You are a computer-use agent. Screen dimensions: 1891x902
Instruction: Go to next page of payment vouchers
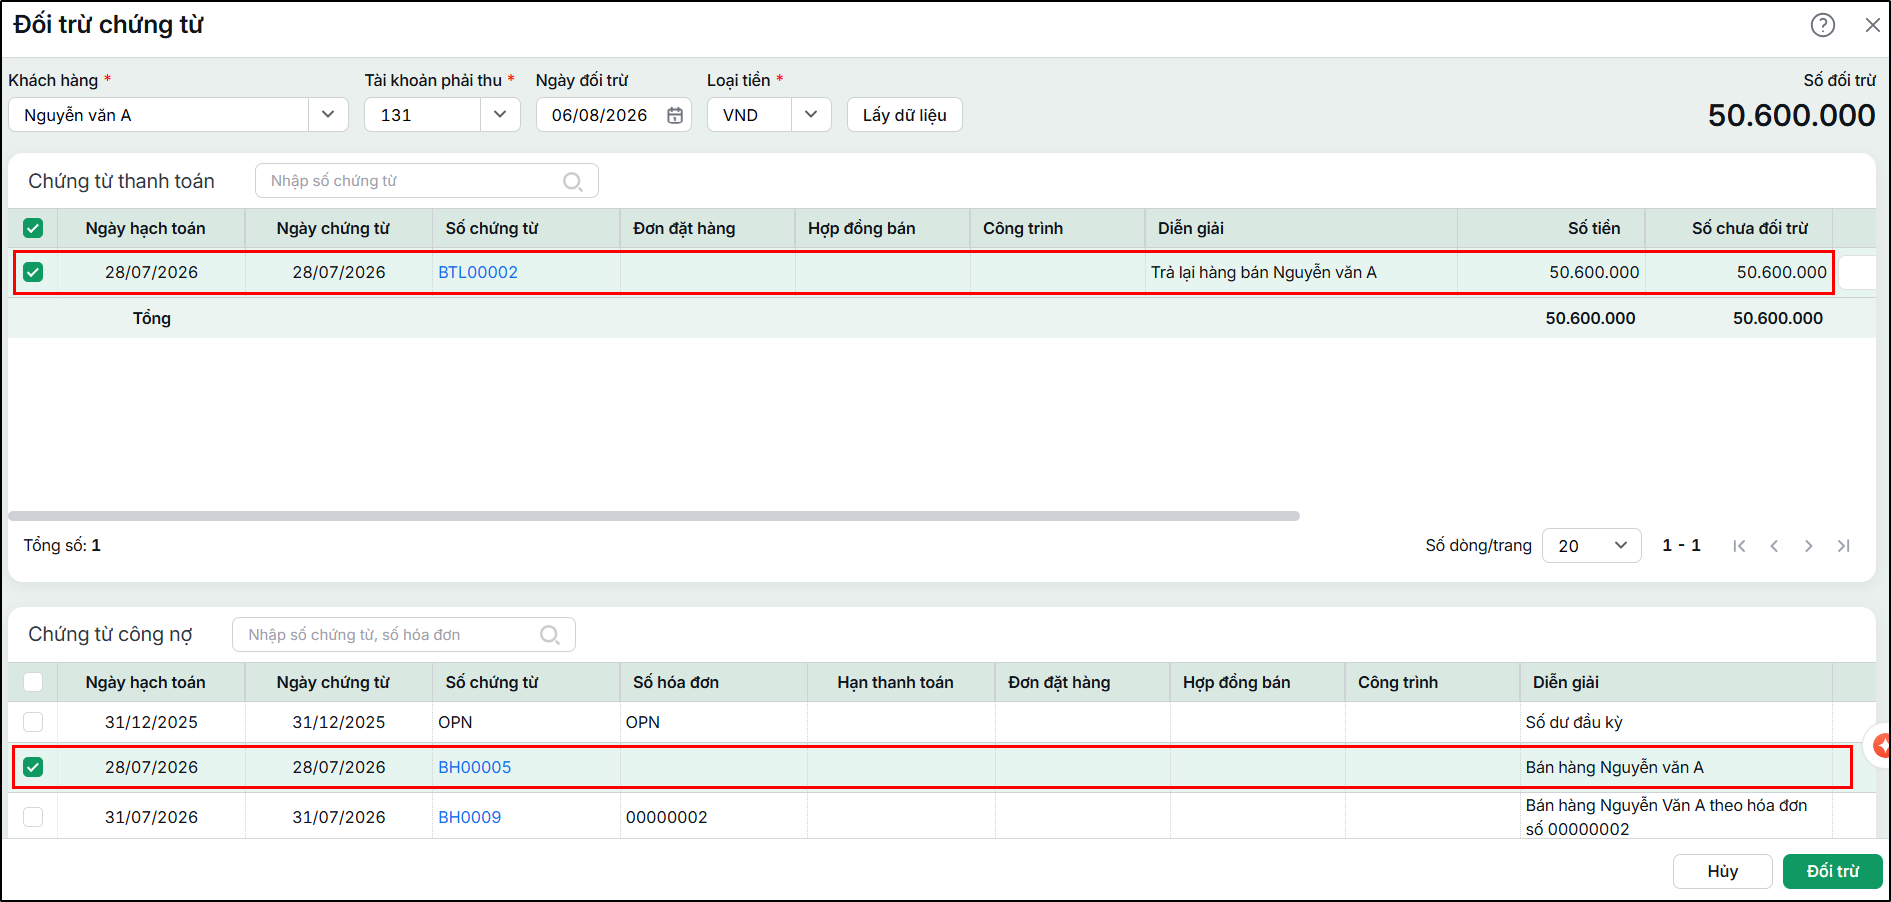pos(1808,546)
